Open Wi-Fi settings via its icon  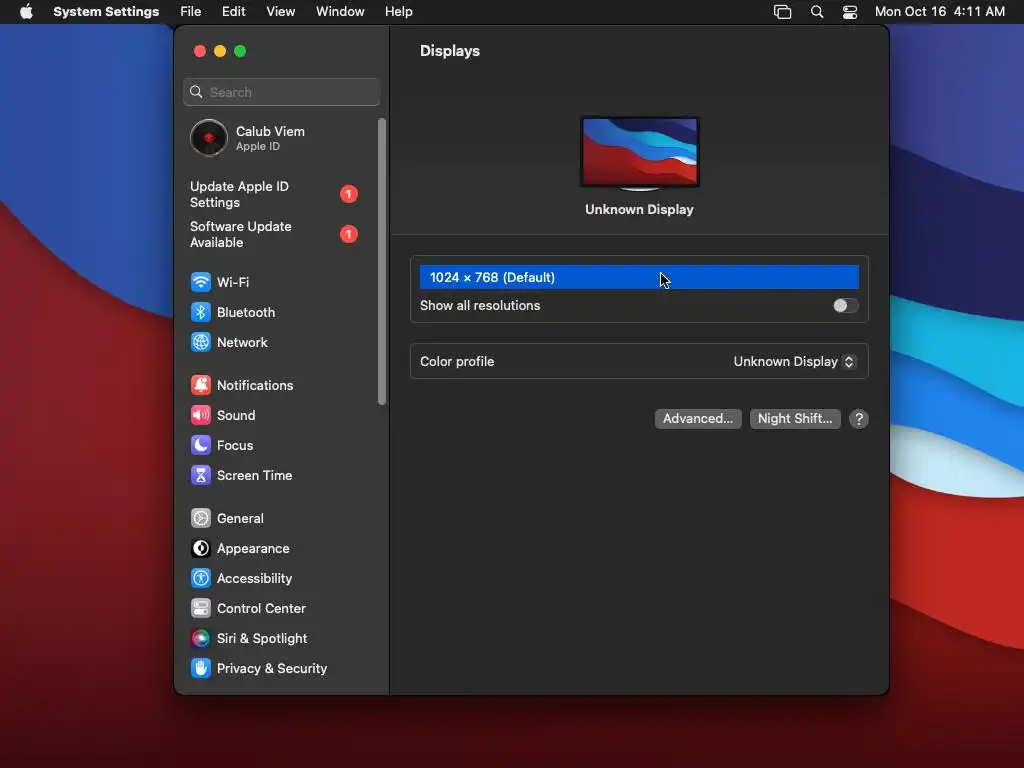[200, 282]
